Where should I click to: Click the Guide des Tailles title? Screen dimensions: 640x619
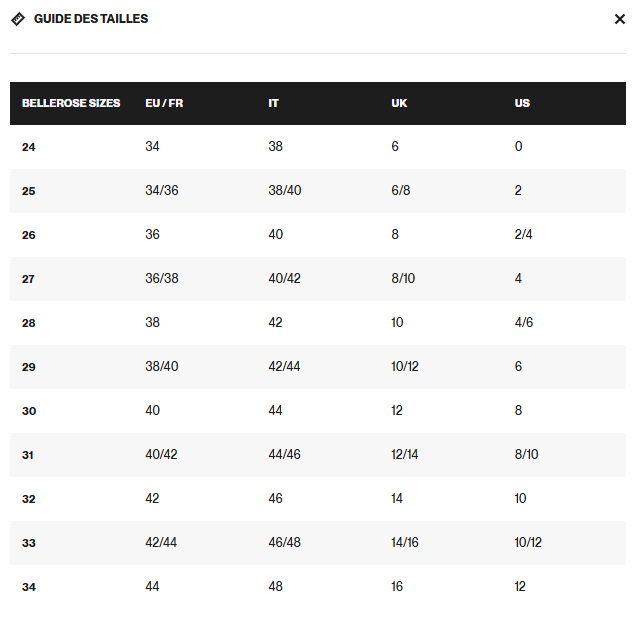(91, 19)
